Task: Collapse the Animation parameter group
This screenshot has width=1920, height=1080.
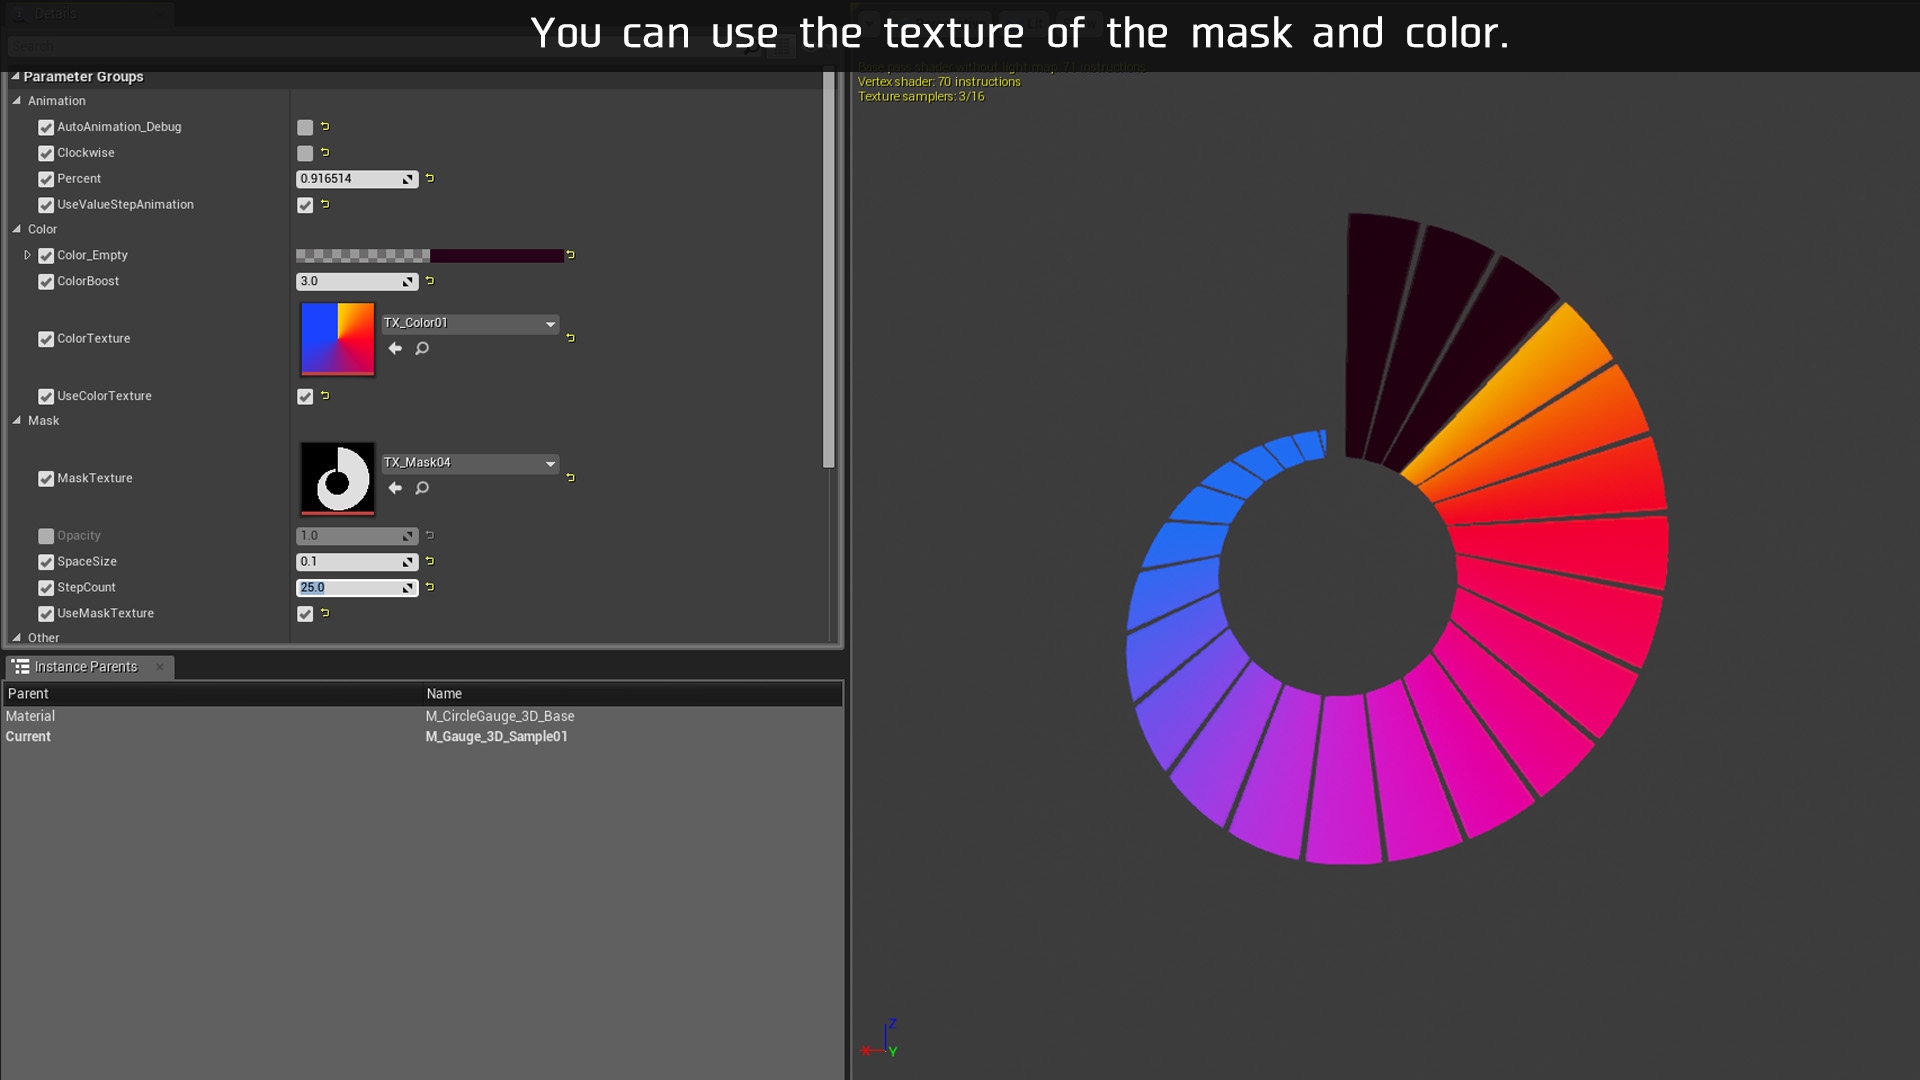Action: 17,101
